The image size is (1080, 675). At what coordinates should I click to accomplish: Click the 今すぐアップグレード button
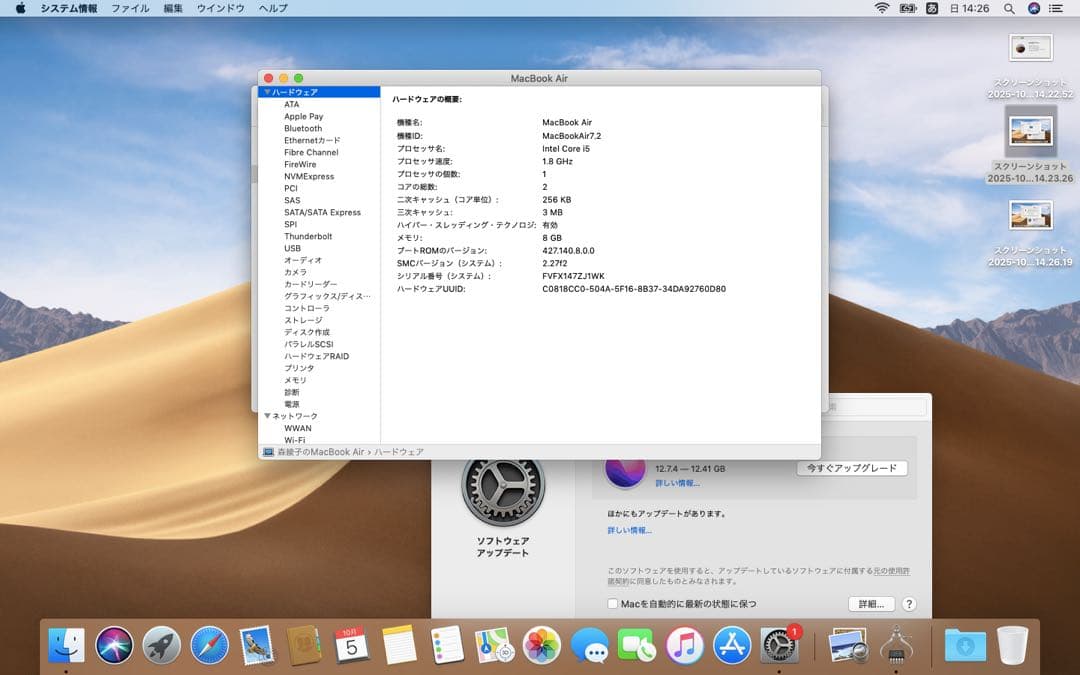pos(851,467)
